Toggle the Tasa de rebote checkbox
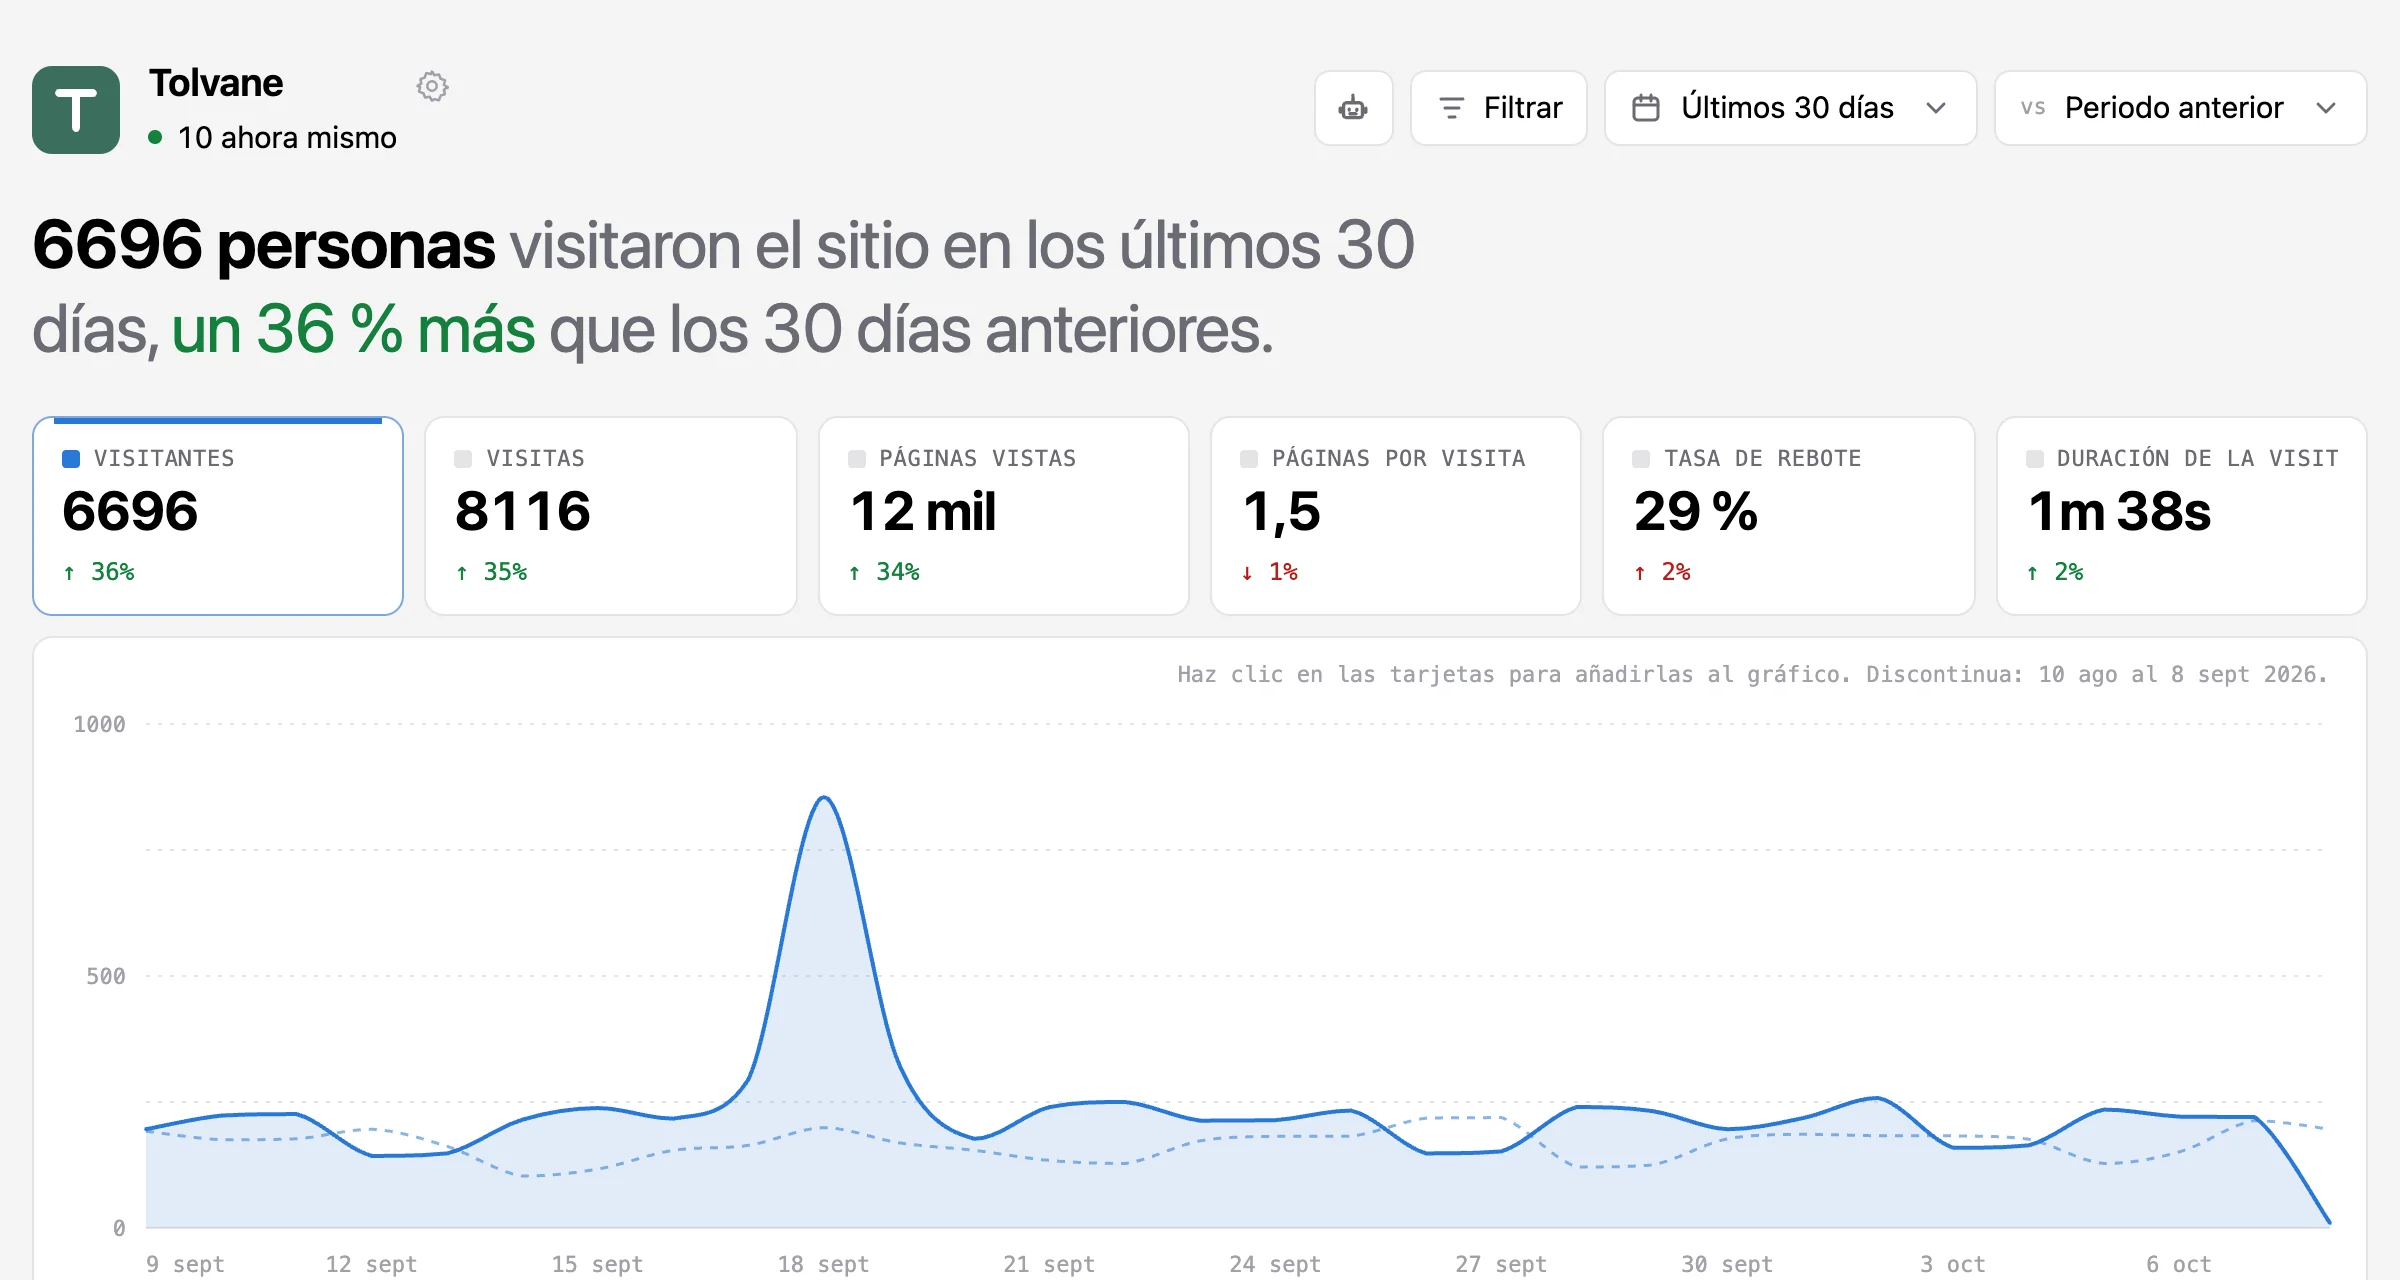The height and width of the screenshot is (1280, 2400). (1641, 459)
